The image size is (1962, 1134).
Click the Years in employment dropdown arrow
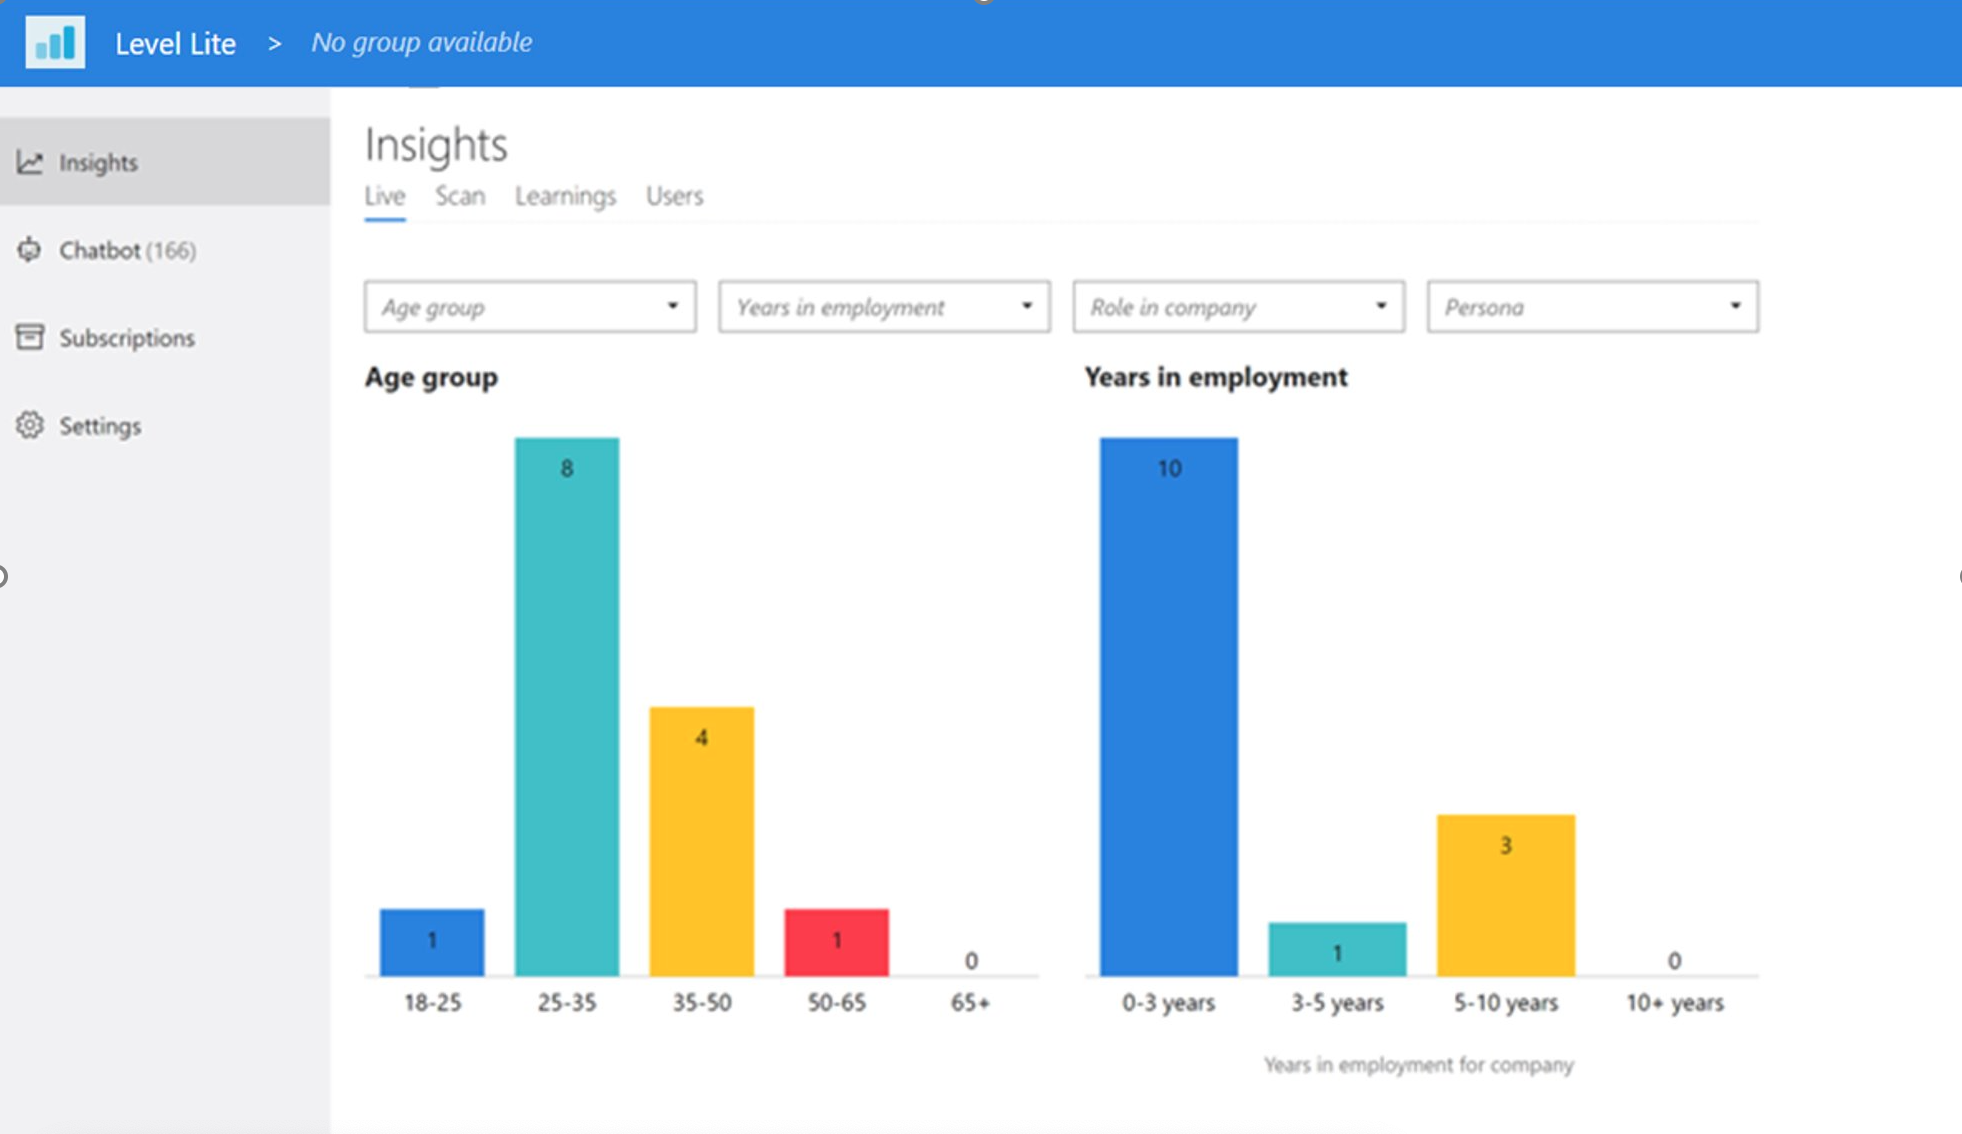(x=1027, y=306)
